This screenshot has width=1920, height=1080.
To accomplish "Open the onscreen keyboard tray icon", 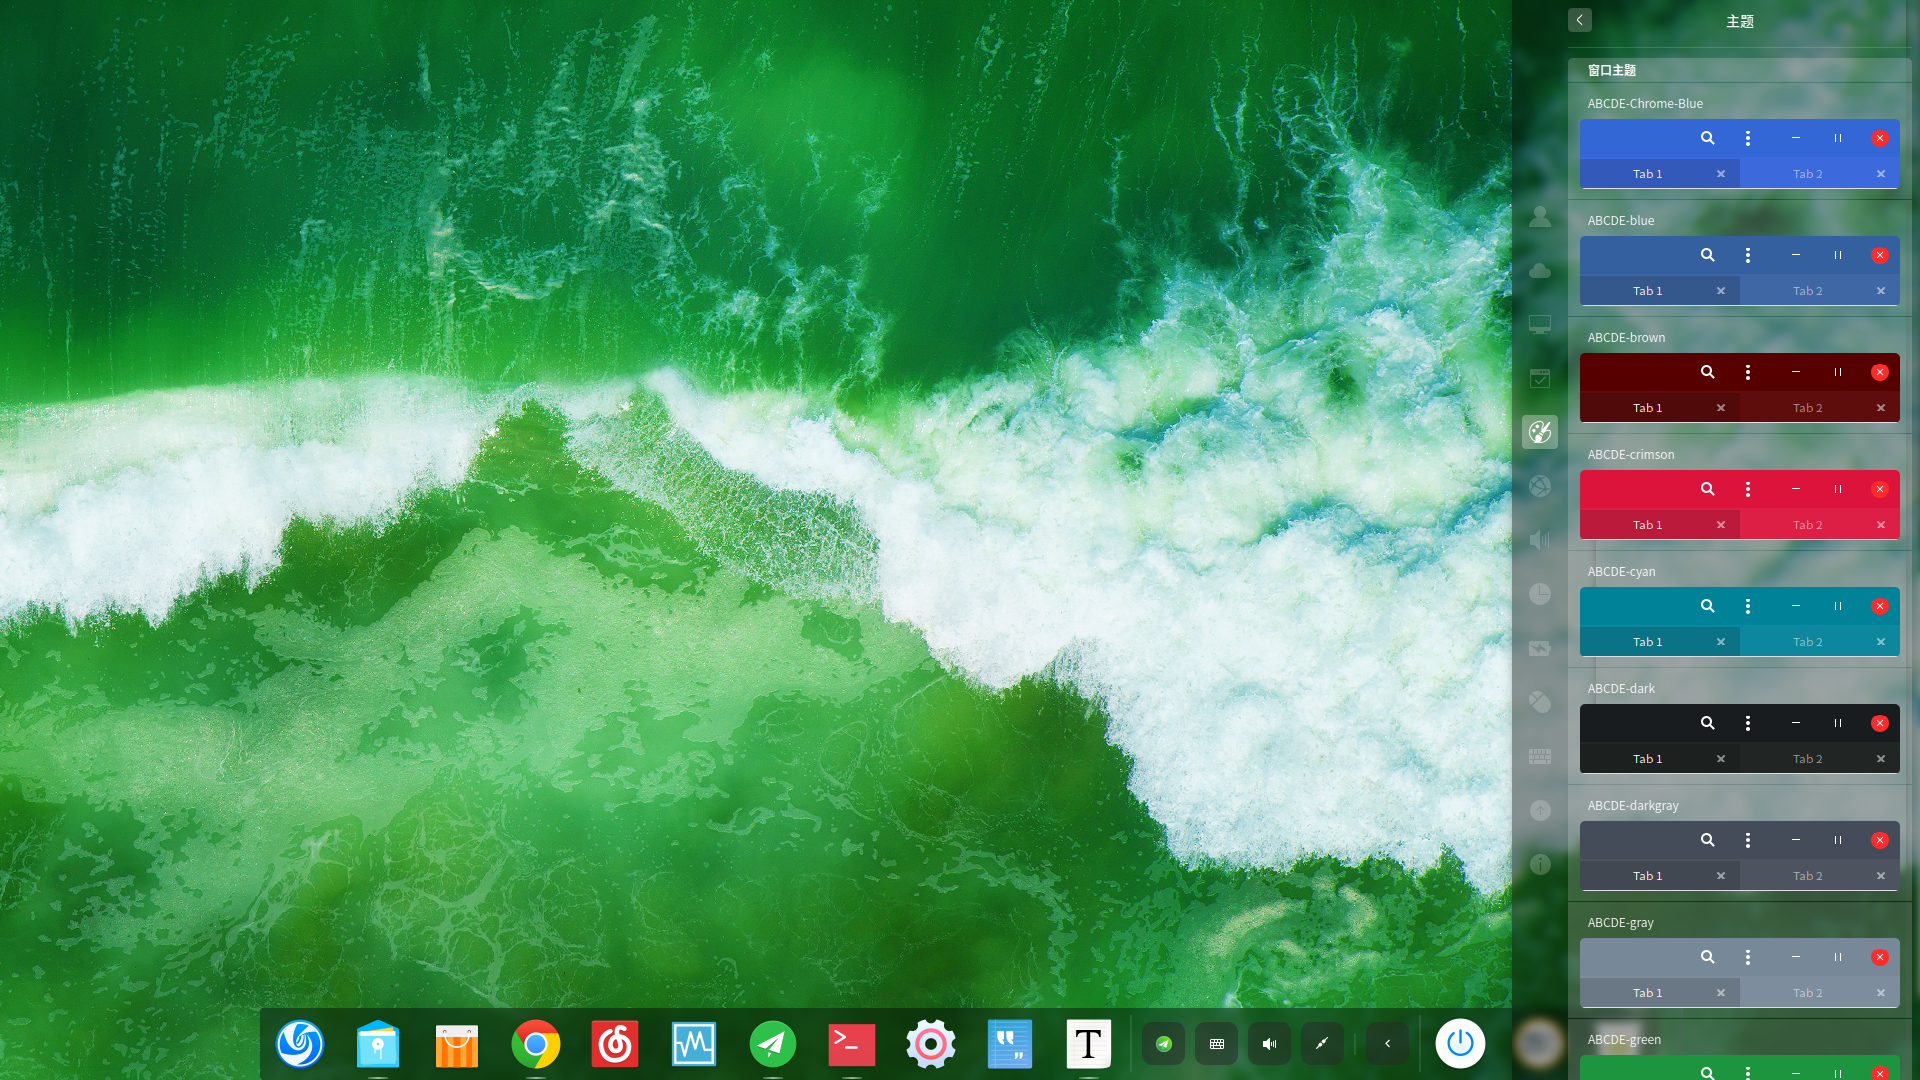I will [1217, 1044].
